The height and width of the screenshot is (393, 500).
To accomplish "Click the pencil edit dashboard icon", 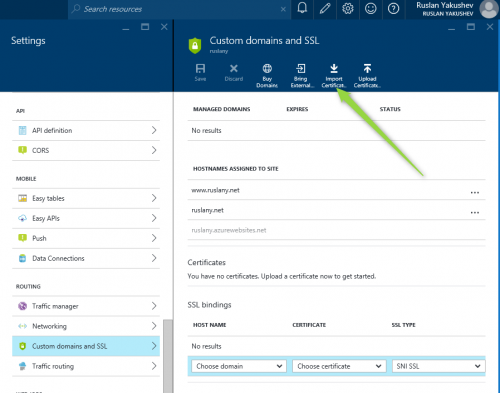I will tap(325, 8).
